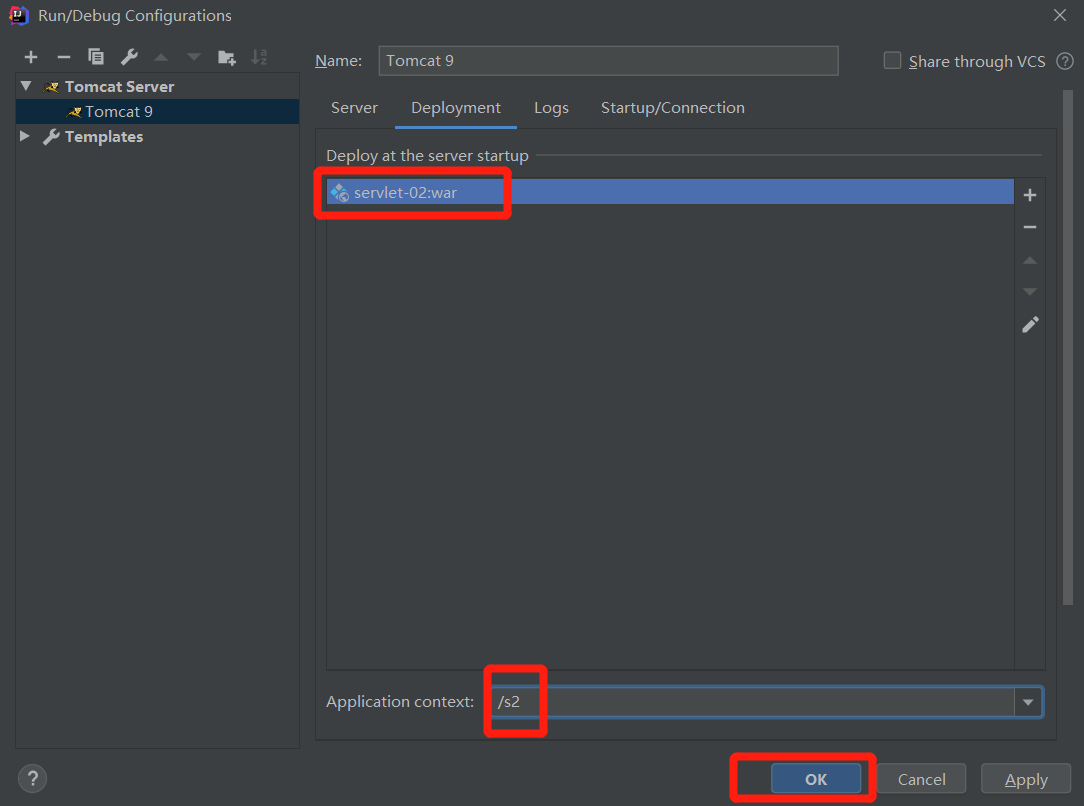Image resolution: width=1084 pixels, height=806 pixels.
Task: Click the Tomcat Server group label
Action: (120, 86)
